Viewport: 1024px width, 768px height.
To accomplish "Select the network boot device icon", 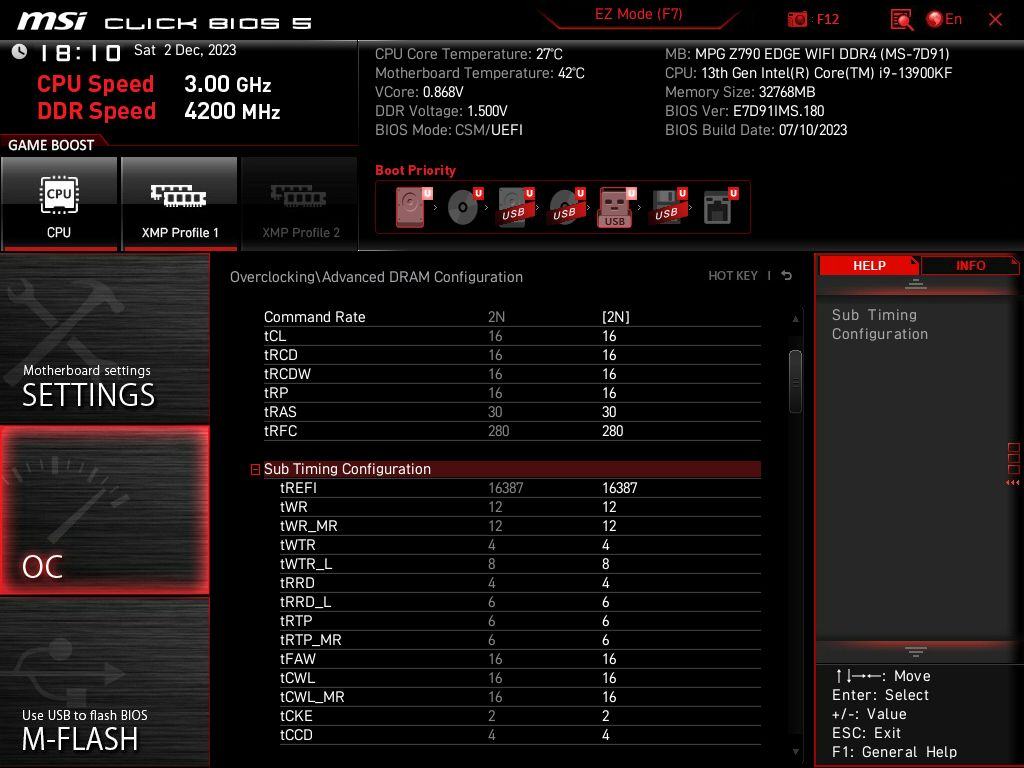I will pyautogui.click(x=720, y=207).
